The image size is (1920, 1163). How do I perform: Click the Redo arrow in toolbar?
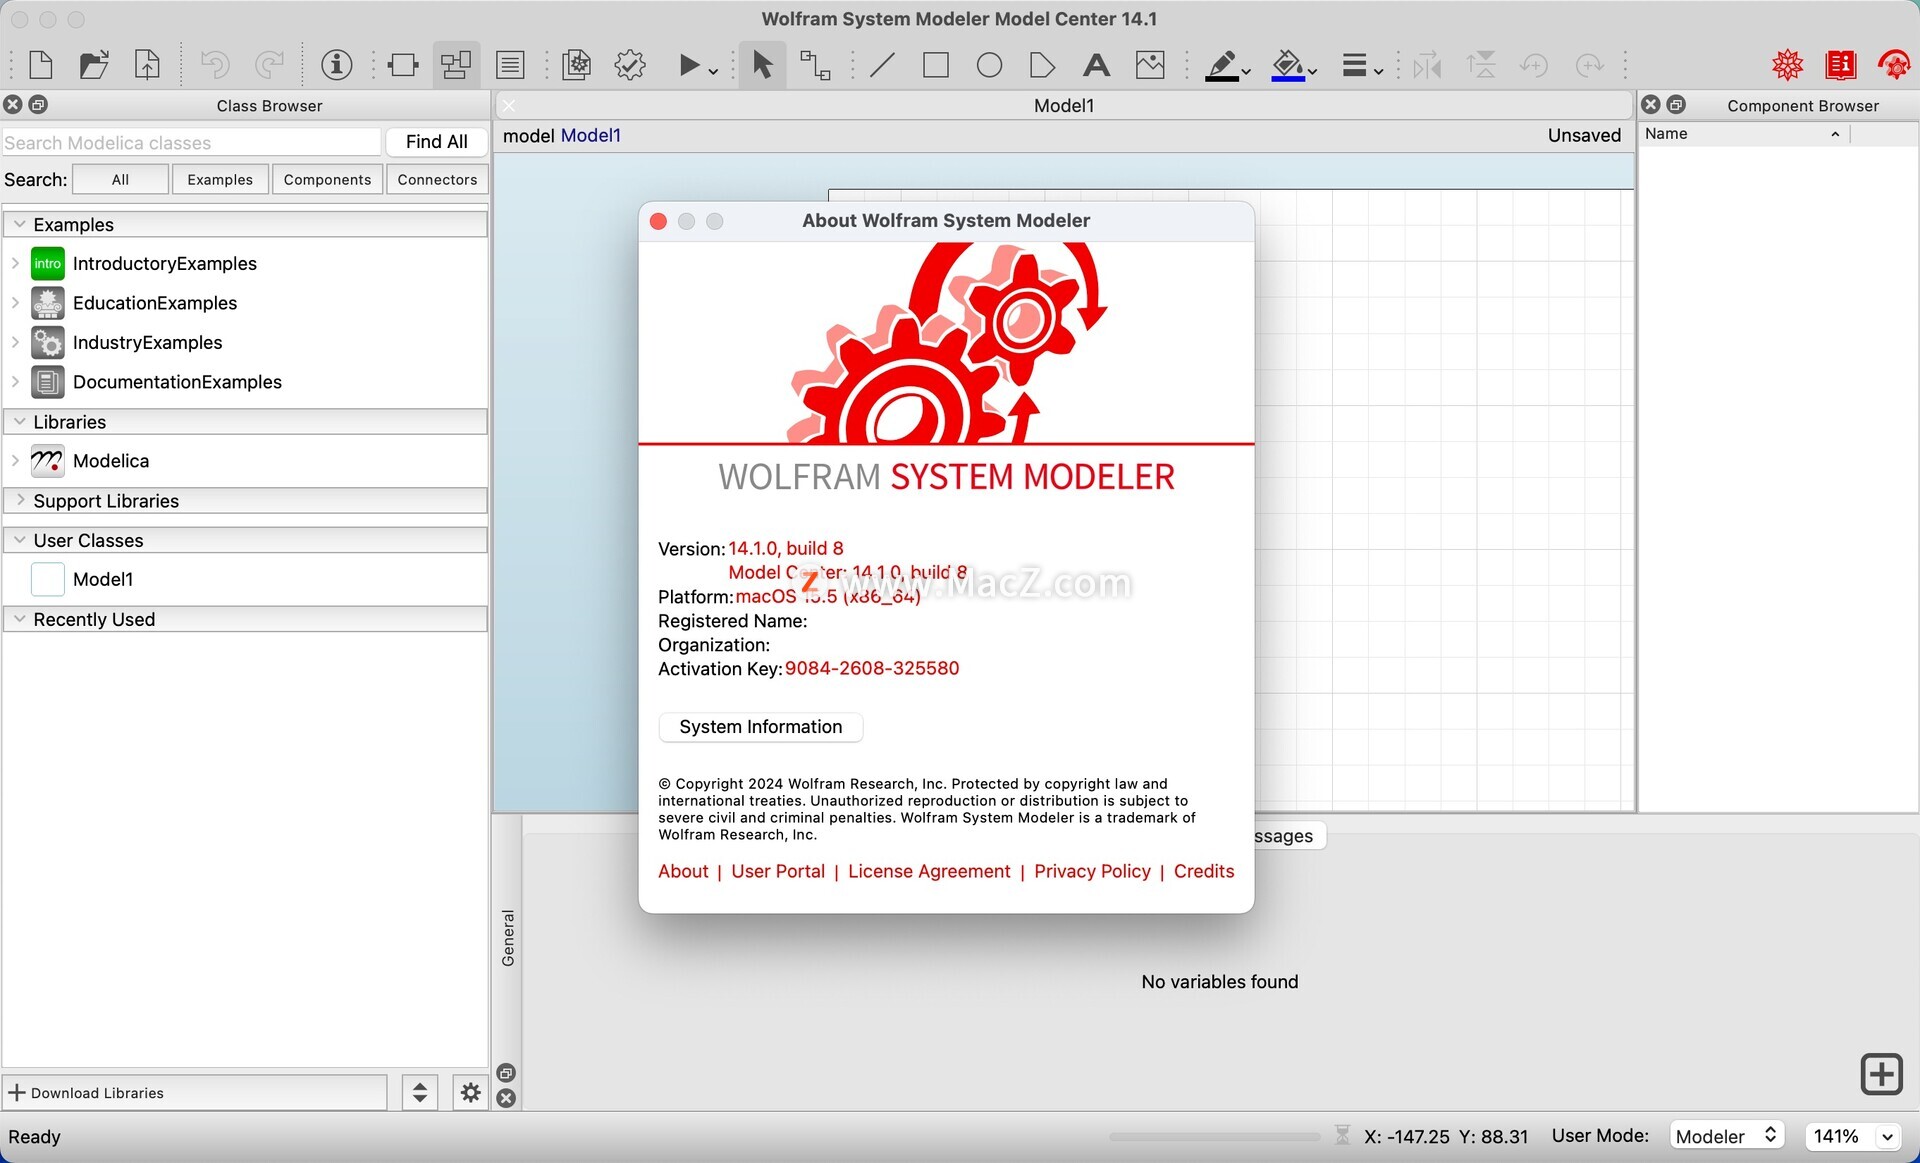click(268, 65)
